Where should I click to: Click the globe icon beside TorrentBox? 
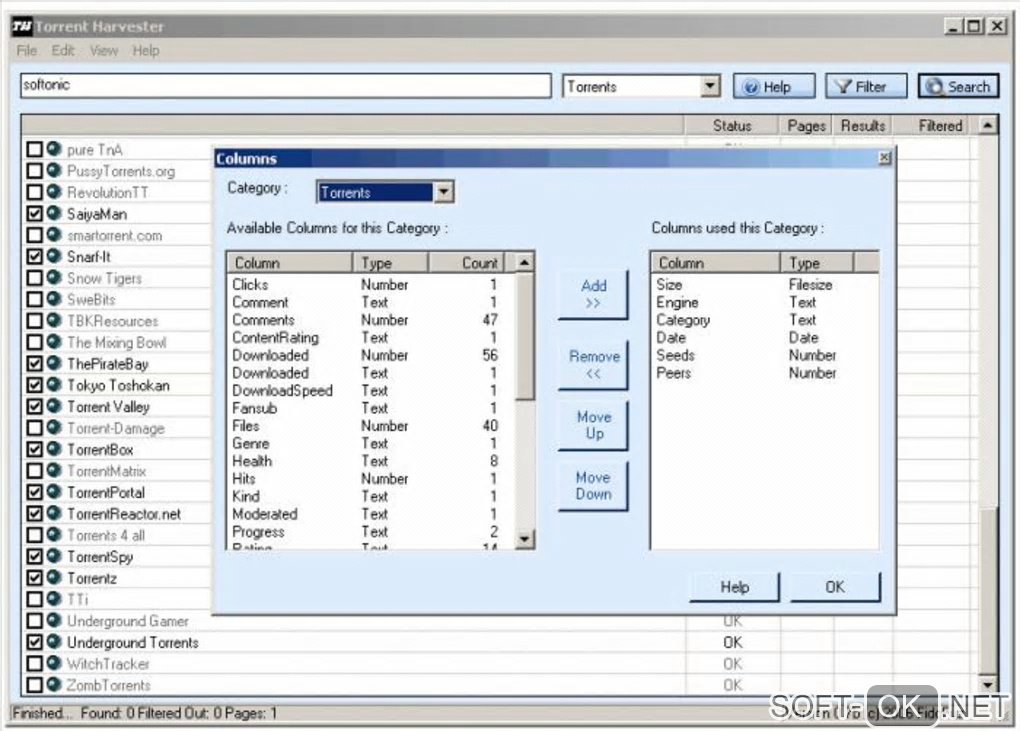[x=54, y=449]
